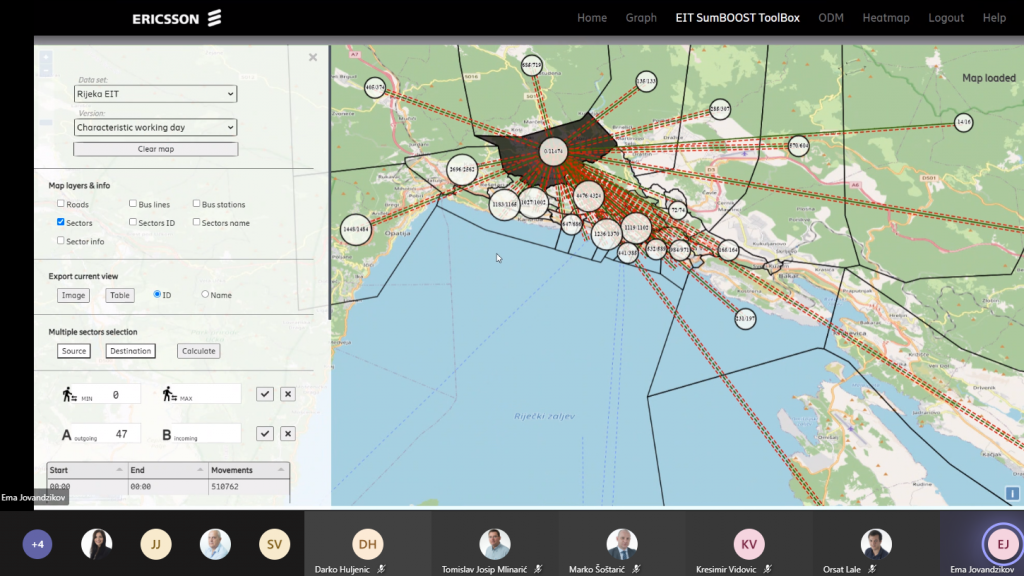Click the Calculate button

click(x=199, y=351)
